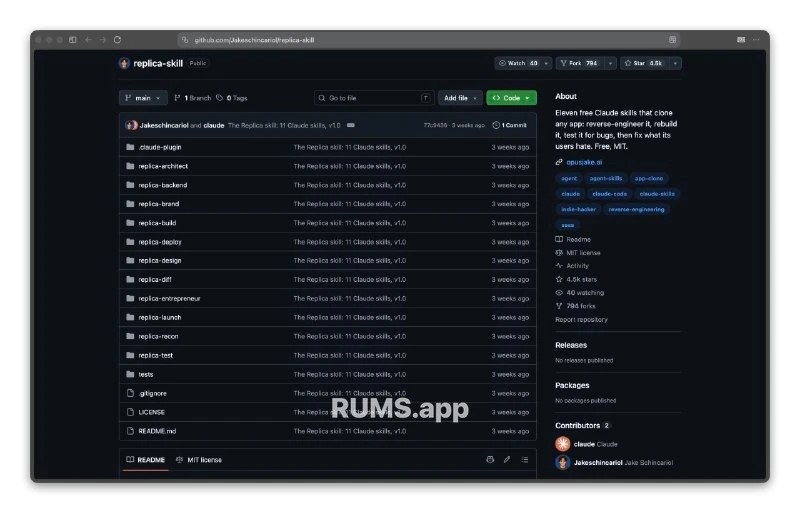800x513 pixels.
Task: Click the site settings icon in address bar
Action: 185,40
